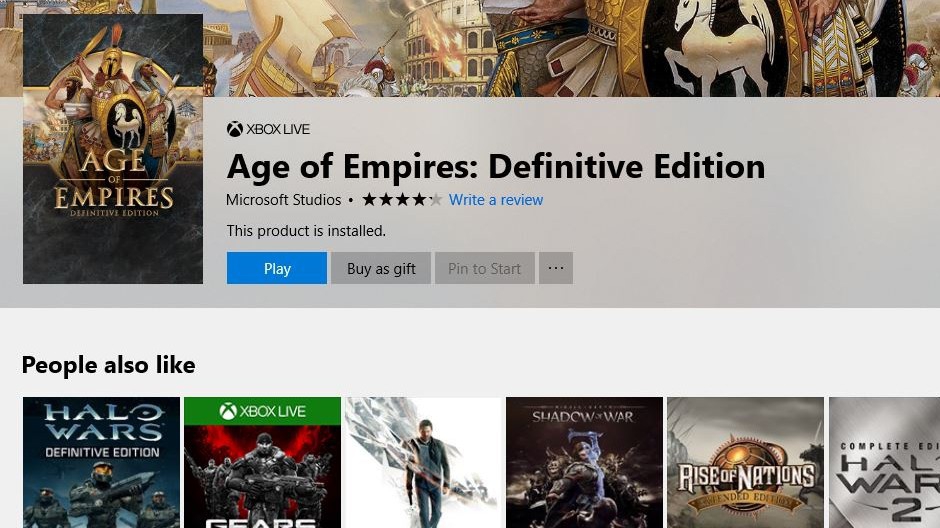Click the first star in the rating

pyautogui.click(x=369, y=200)
